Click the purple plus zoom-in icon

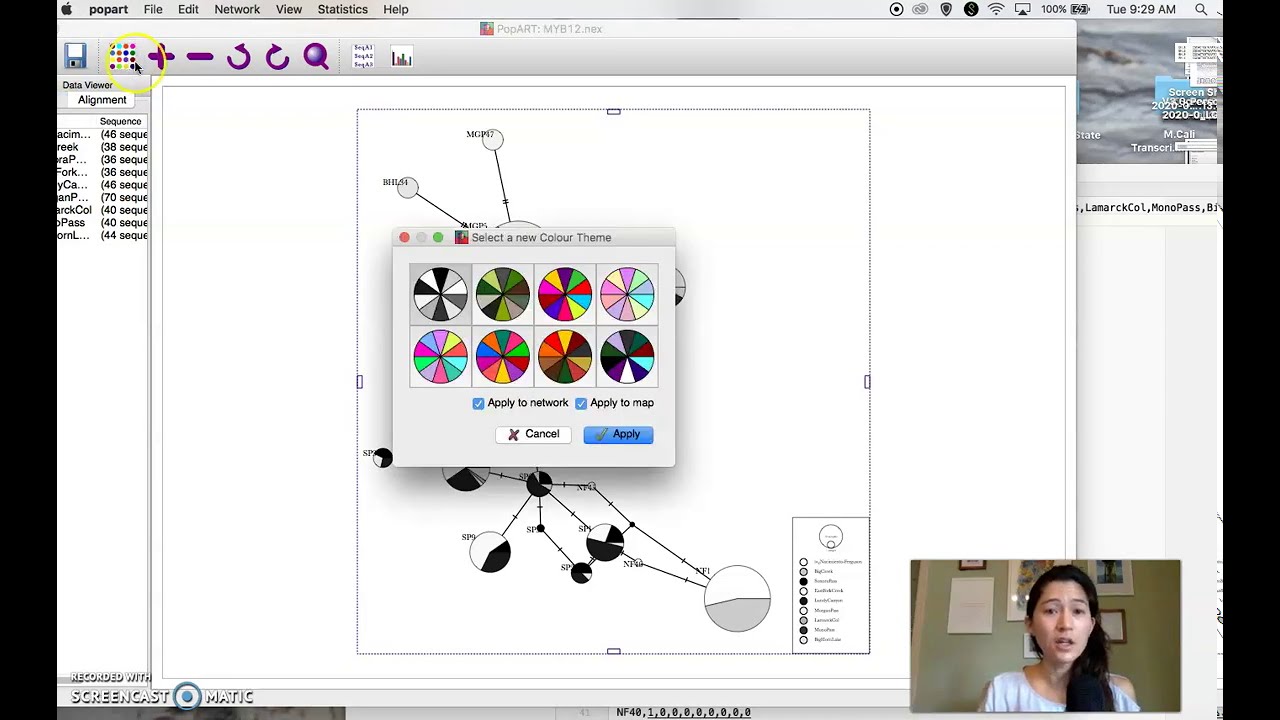pyautogui.click(x=161, y=57)
